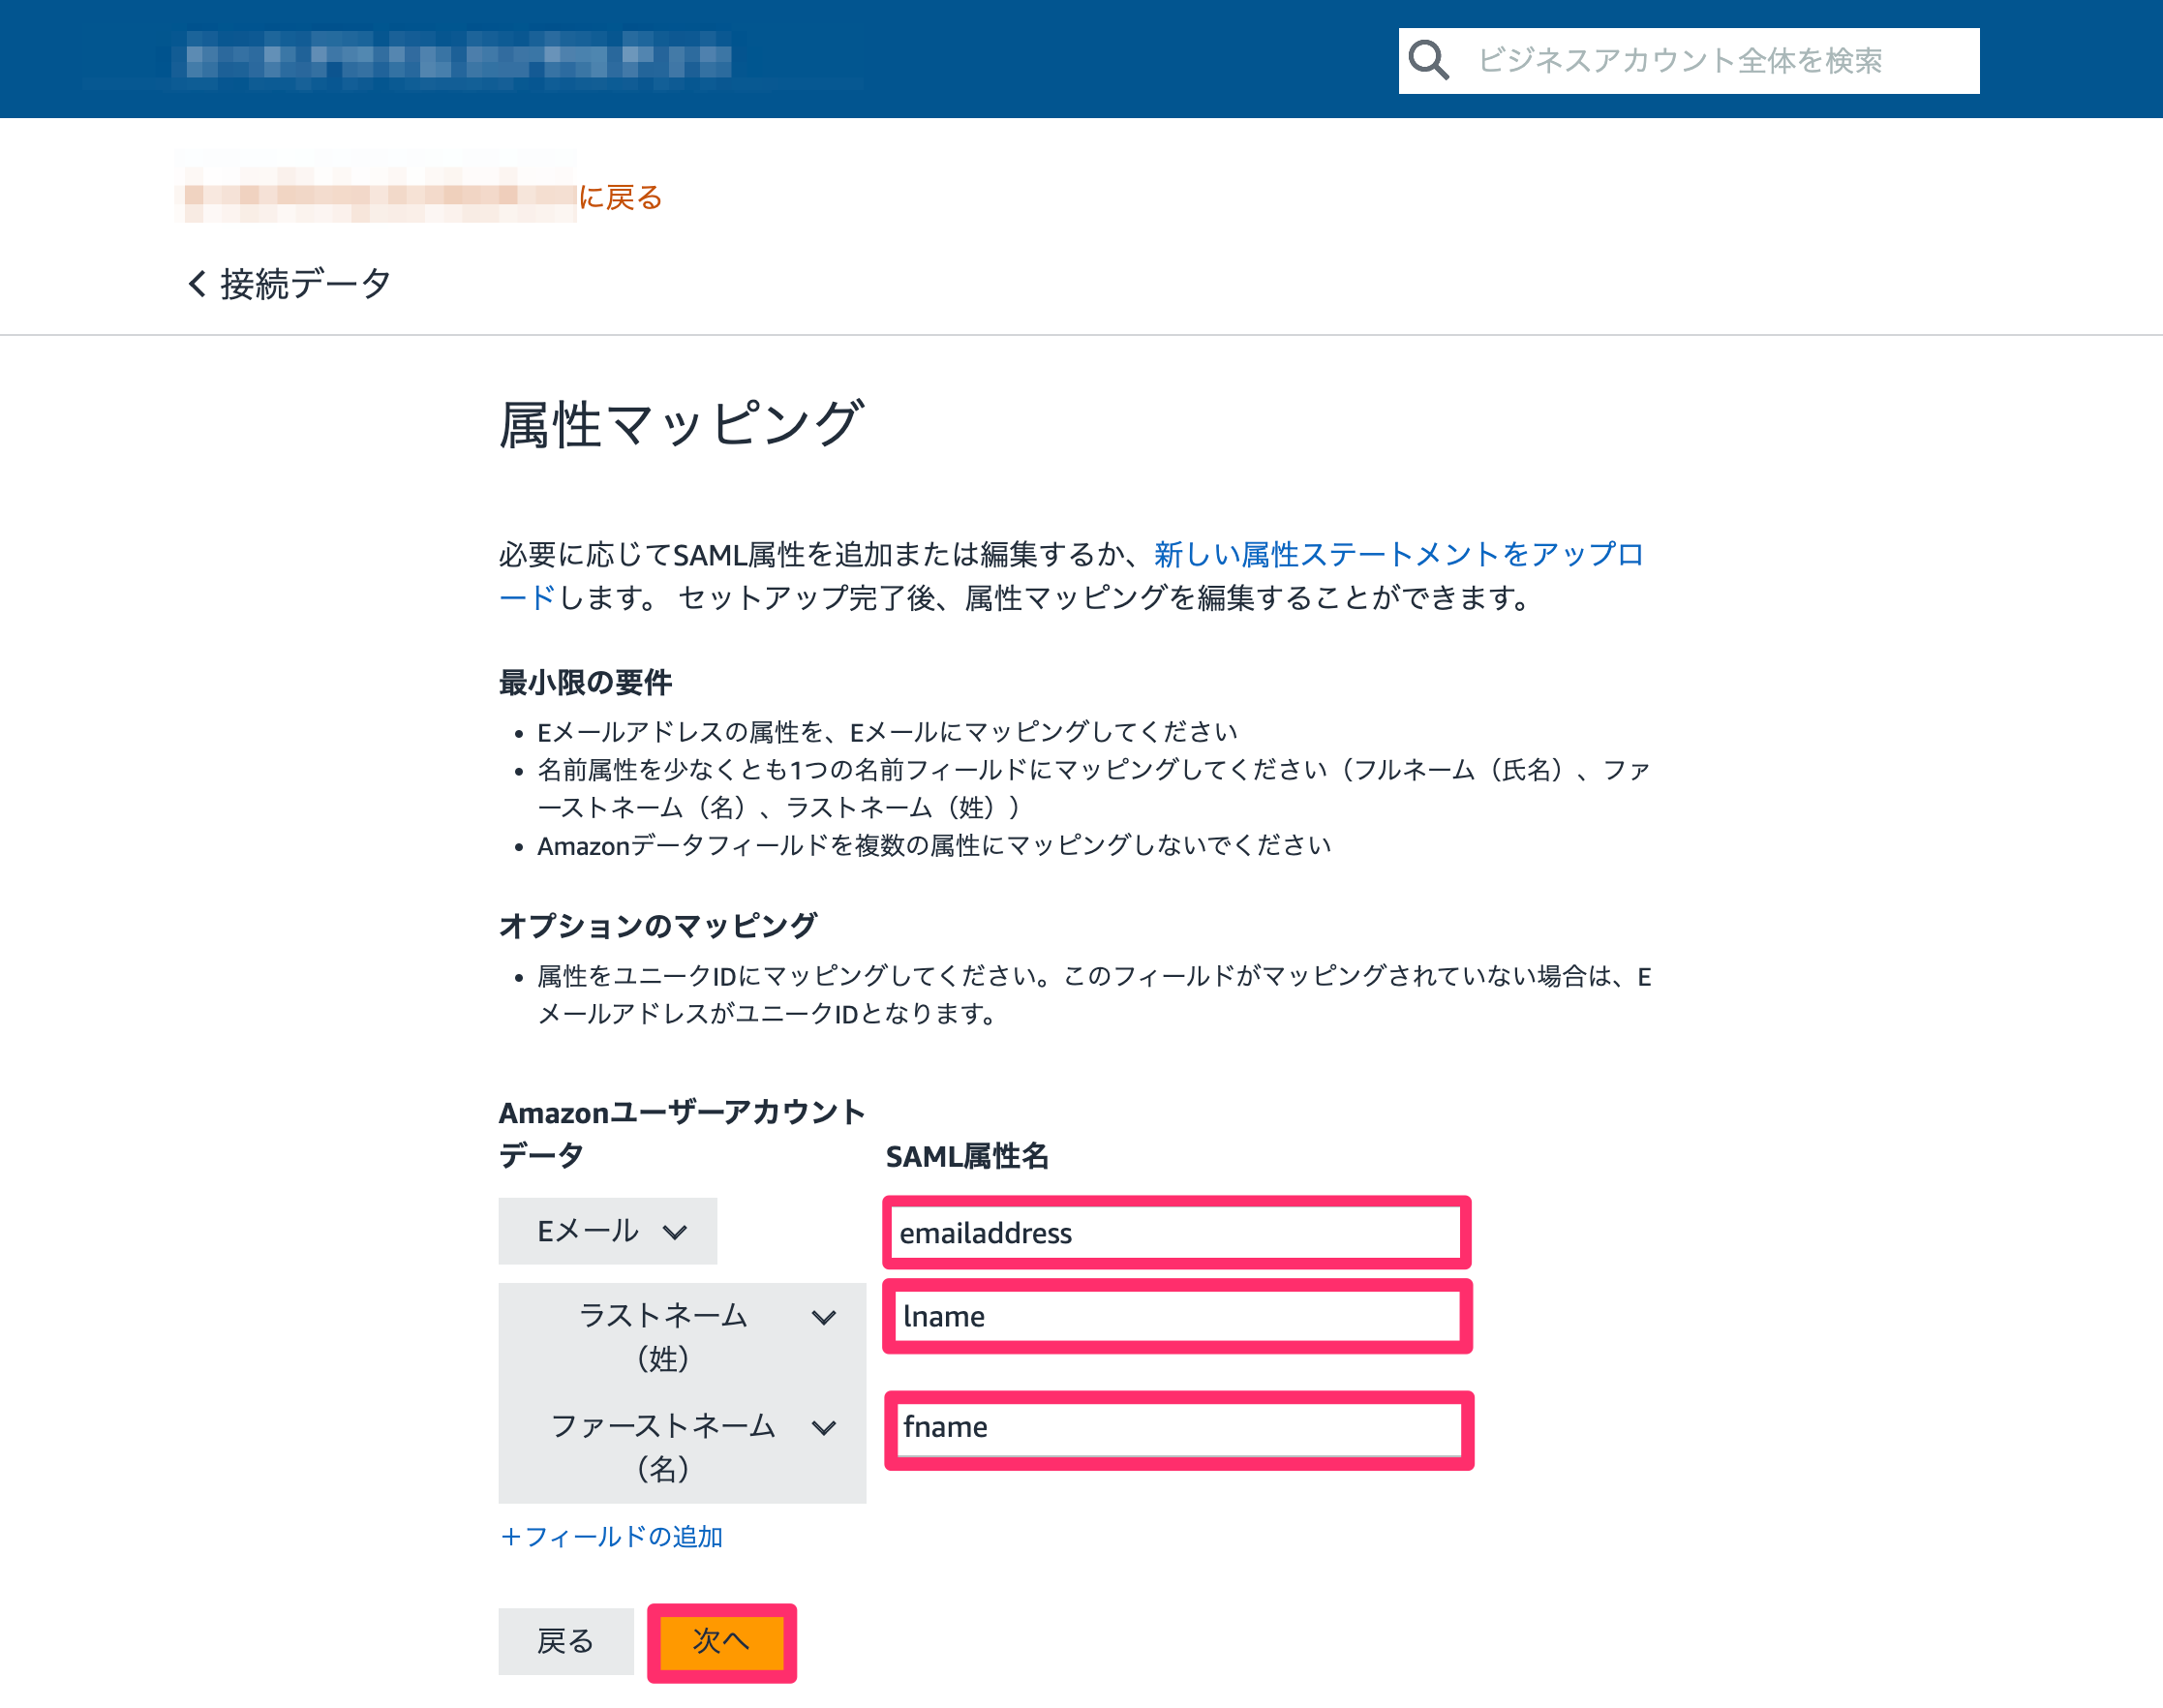Click the lname SAML attribute field

(1177, 1316)
